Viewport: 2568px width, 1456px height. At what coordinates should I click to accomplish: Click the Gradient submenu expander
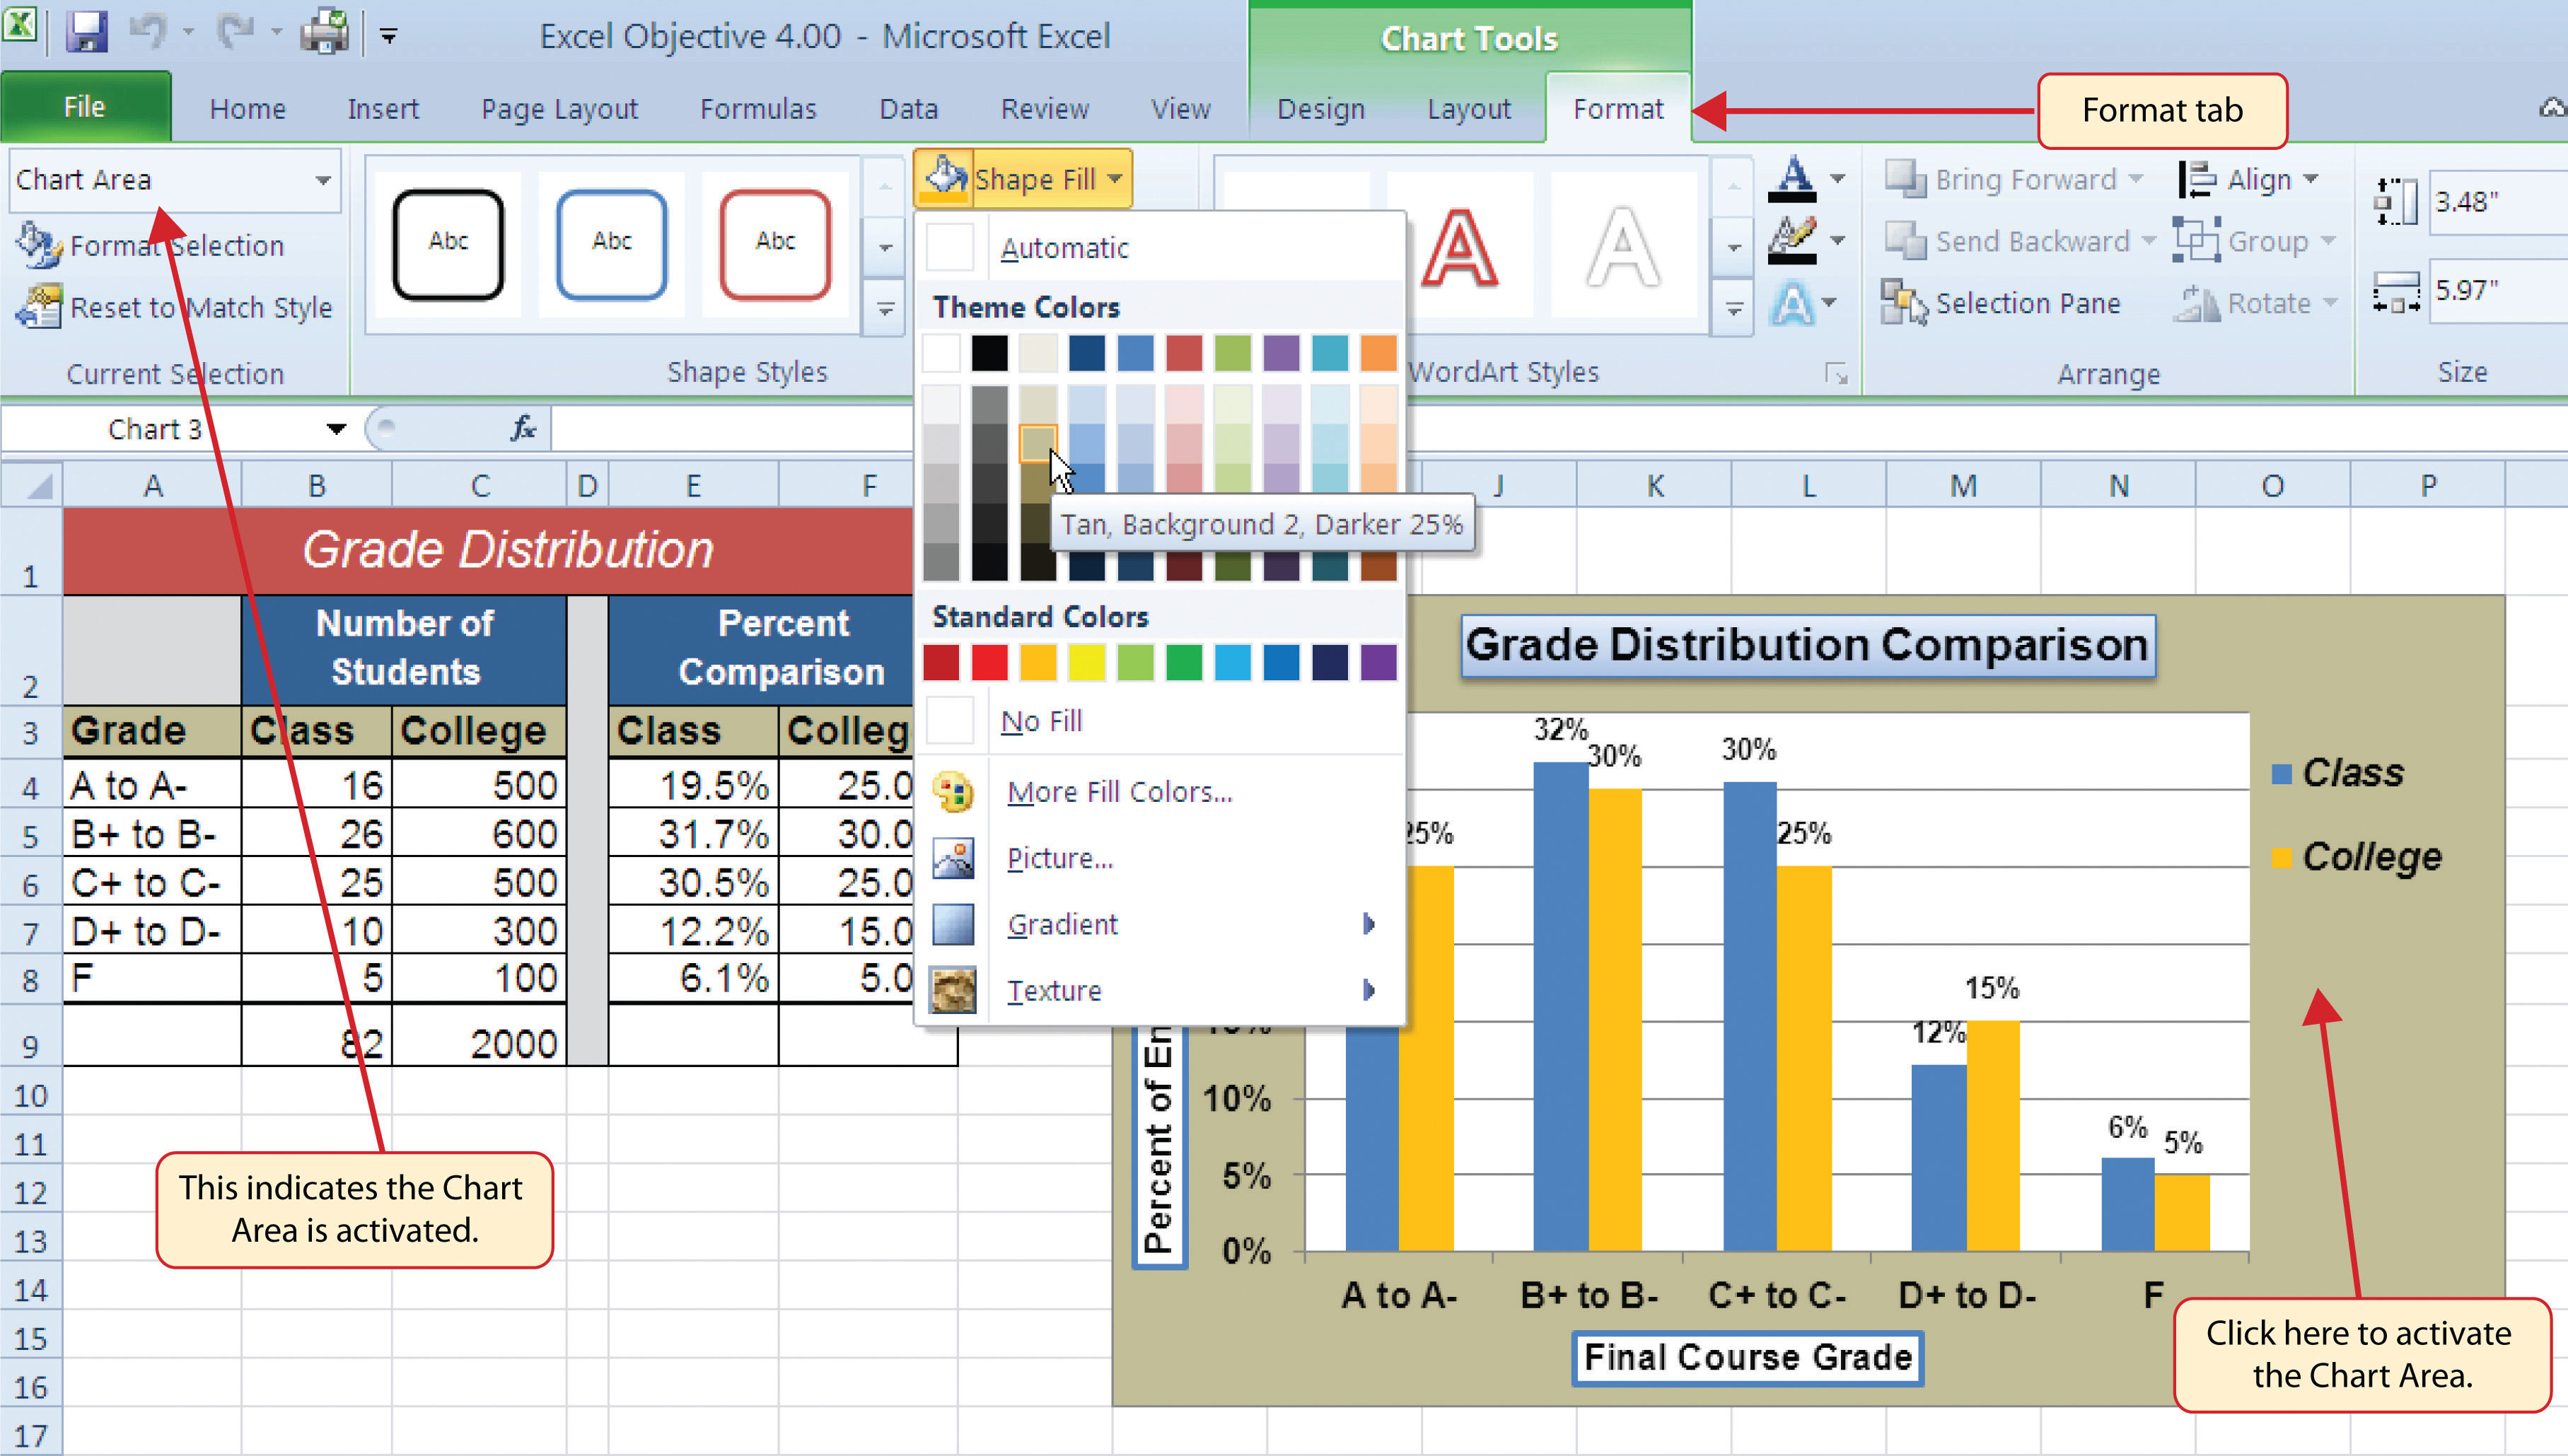[1374, 922]
